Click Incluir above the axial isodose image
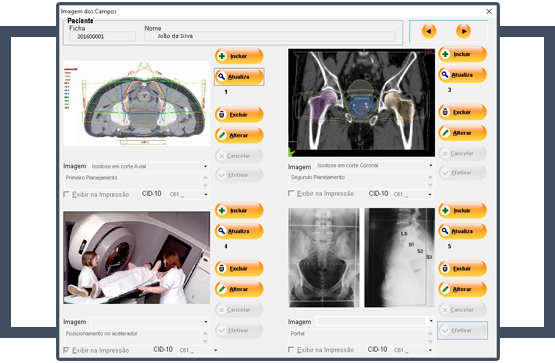Screen dimensions: 555x363 pos(239,56)
